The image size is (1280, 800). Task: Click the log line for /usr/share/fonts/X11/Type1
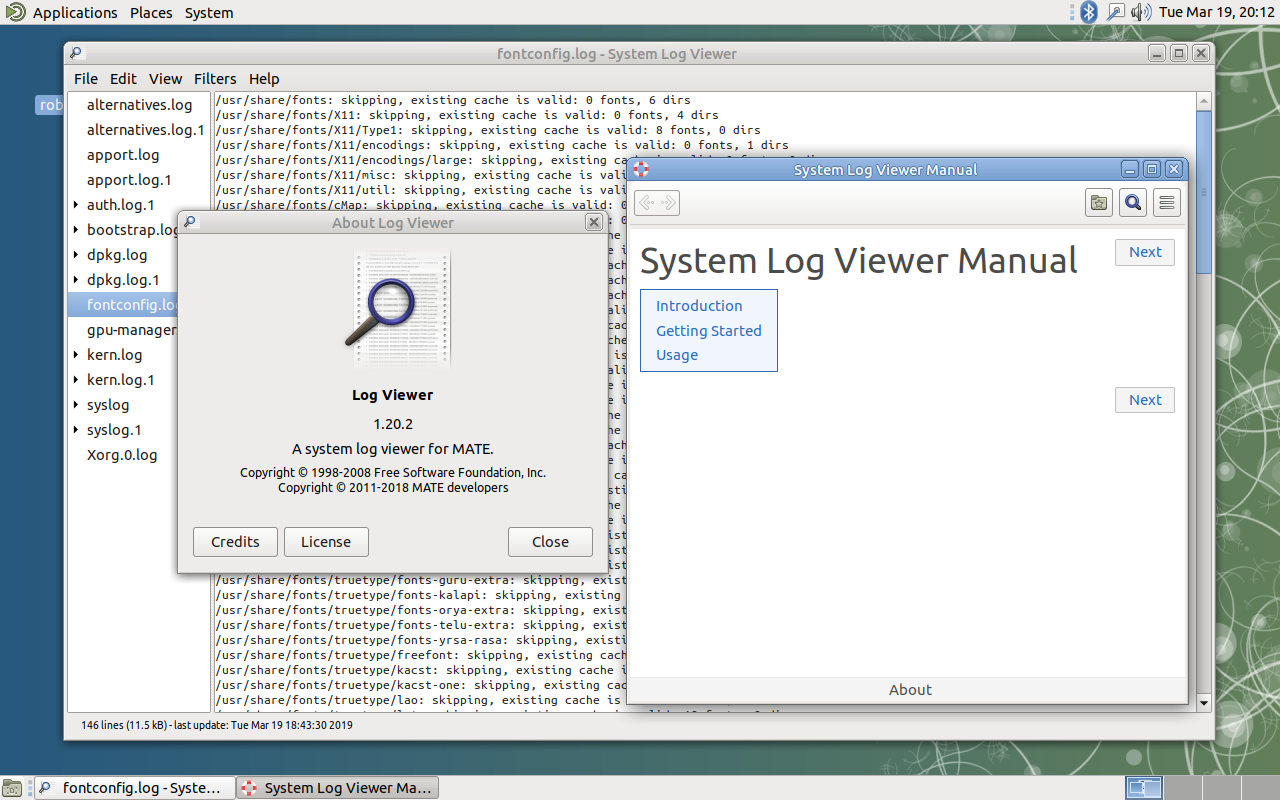click(x=488, y=130)
